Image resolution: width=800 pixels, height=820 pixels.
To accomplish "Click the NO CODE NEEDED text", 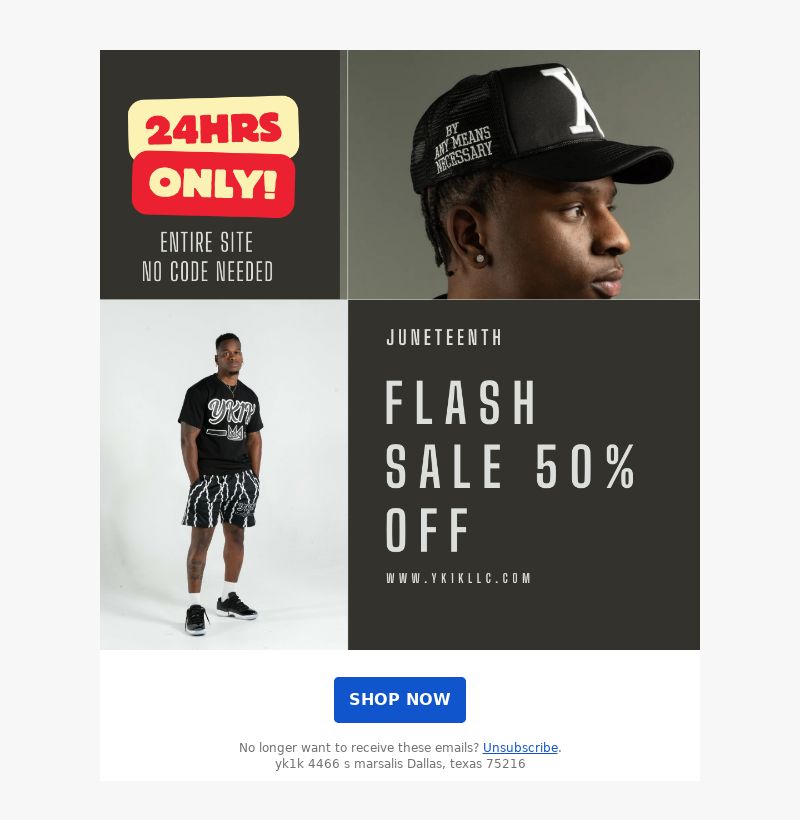I will (208, 271).
